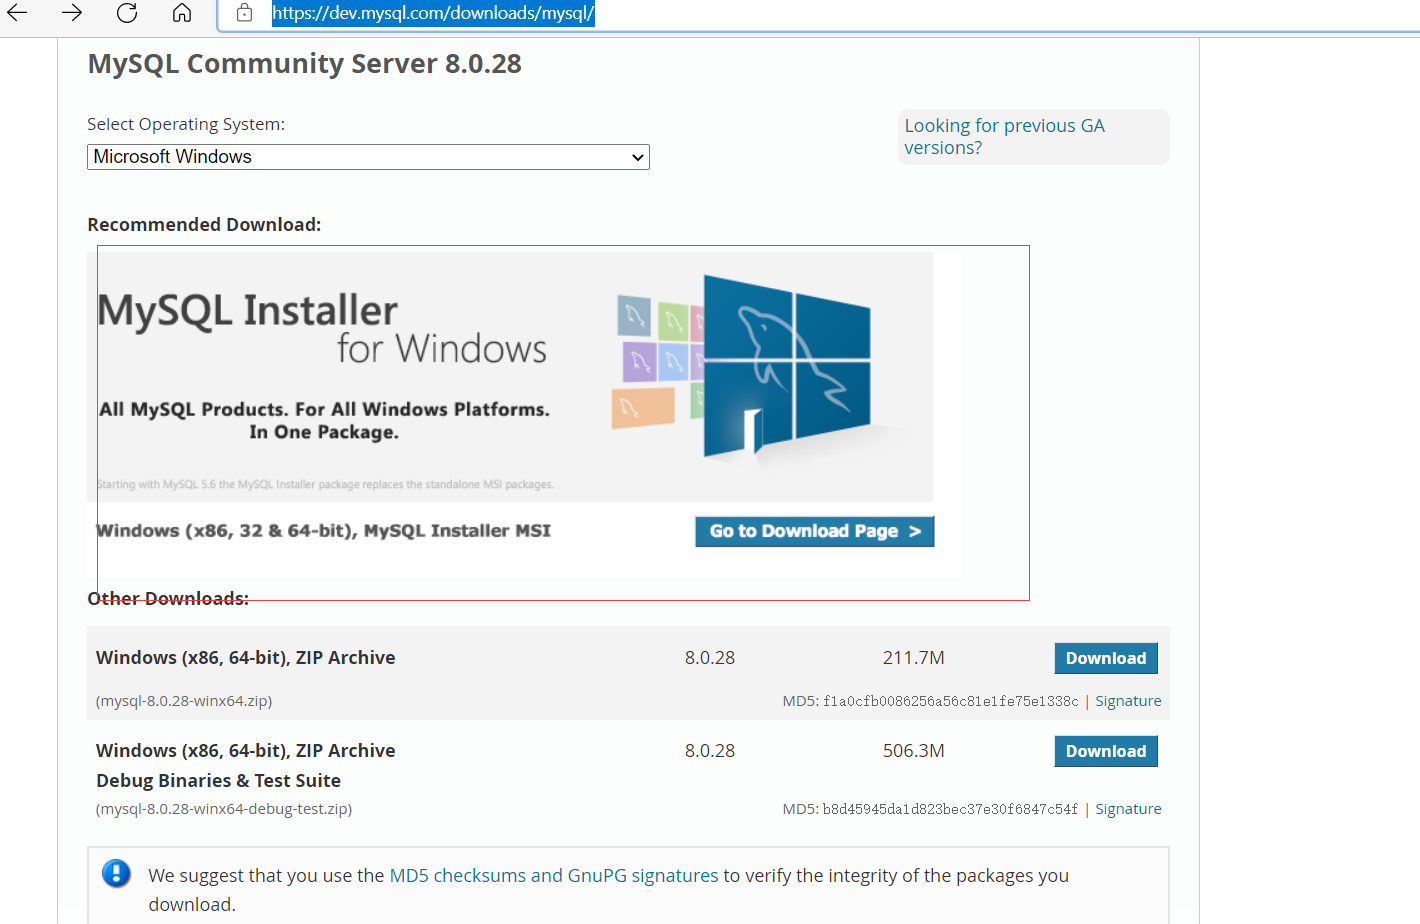This screenshot has height=924, width=1420.
Task: Click the '211.7M' file size
Action: tap(914, 658)
